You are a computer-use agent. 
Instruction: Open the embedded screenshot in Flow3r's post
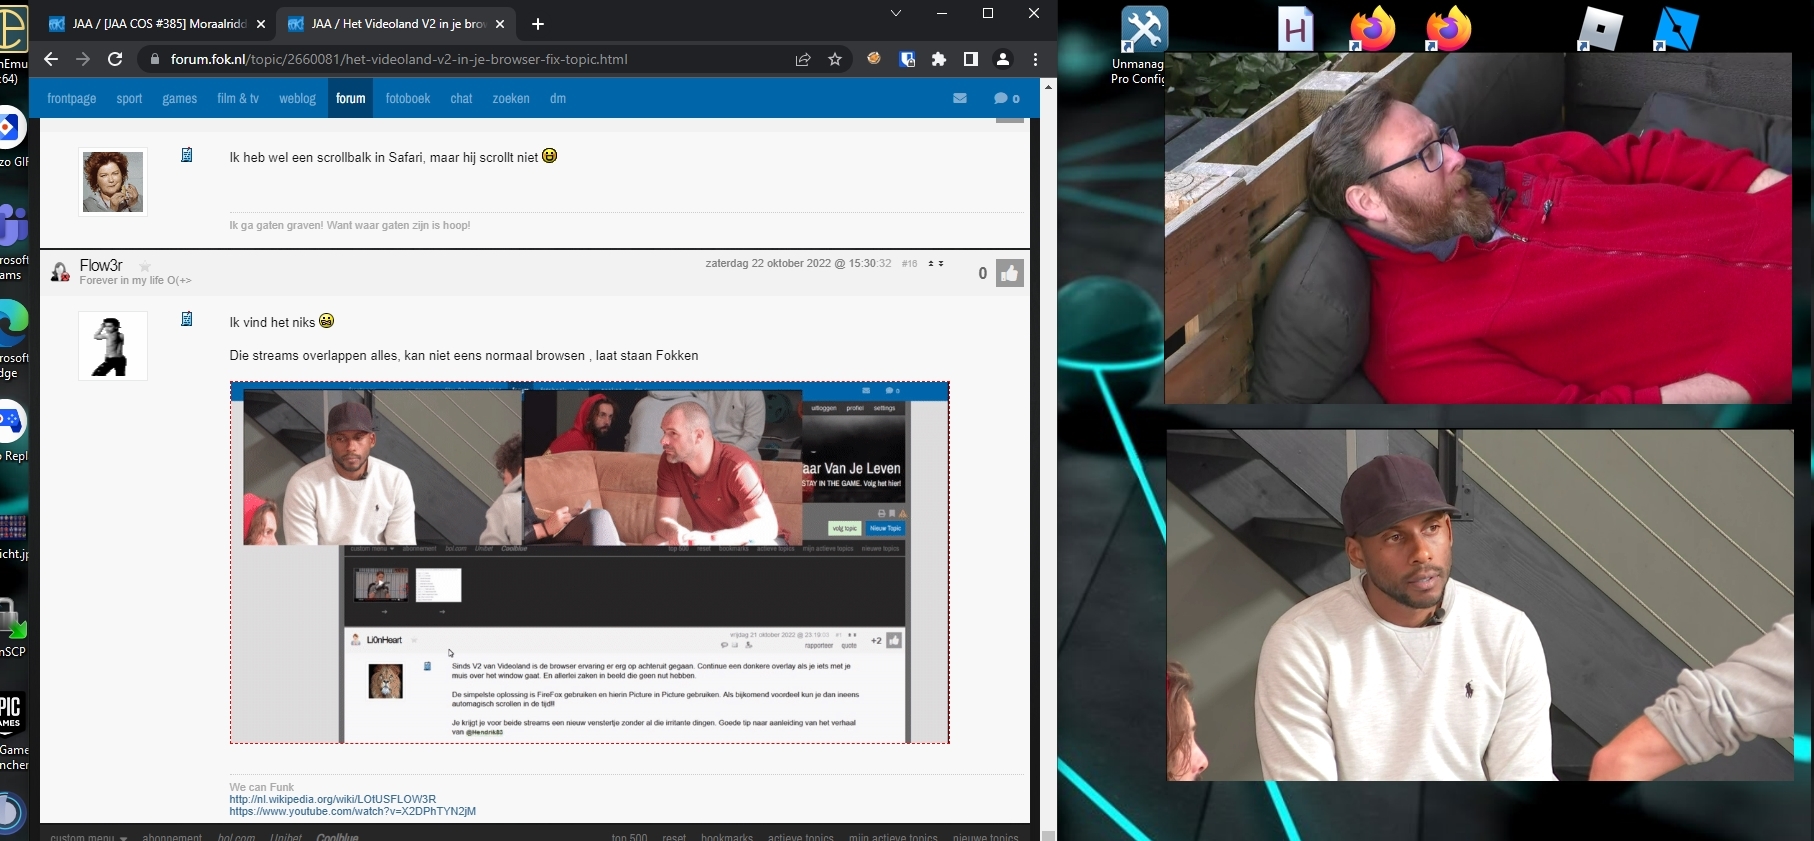tap(590, 562)
